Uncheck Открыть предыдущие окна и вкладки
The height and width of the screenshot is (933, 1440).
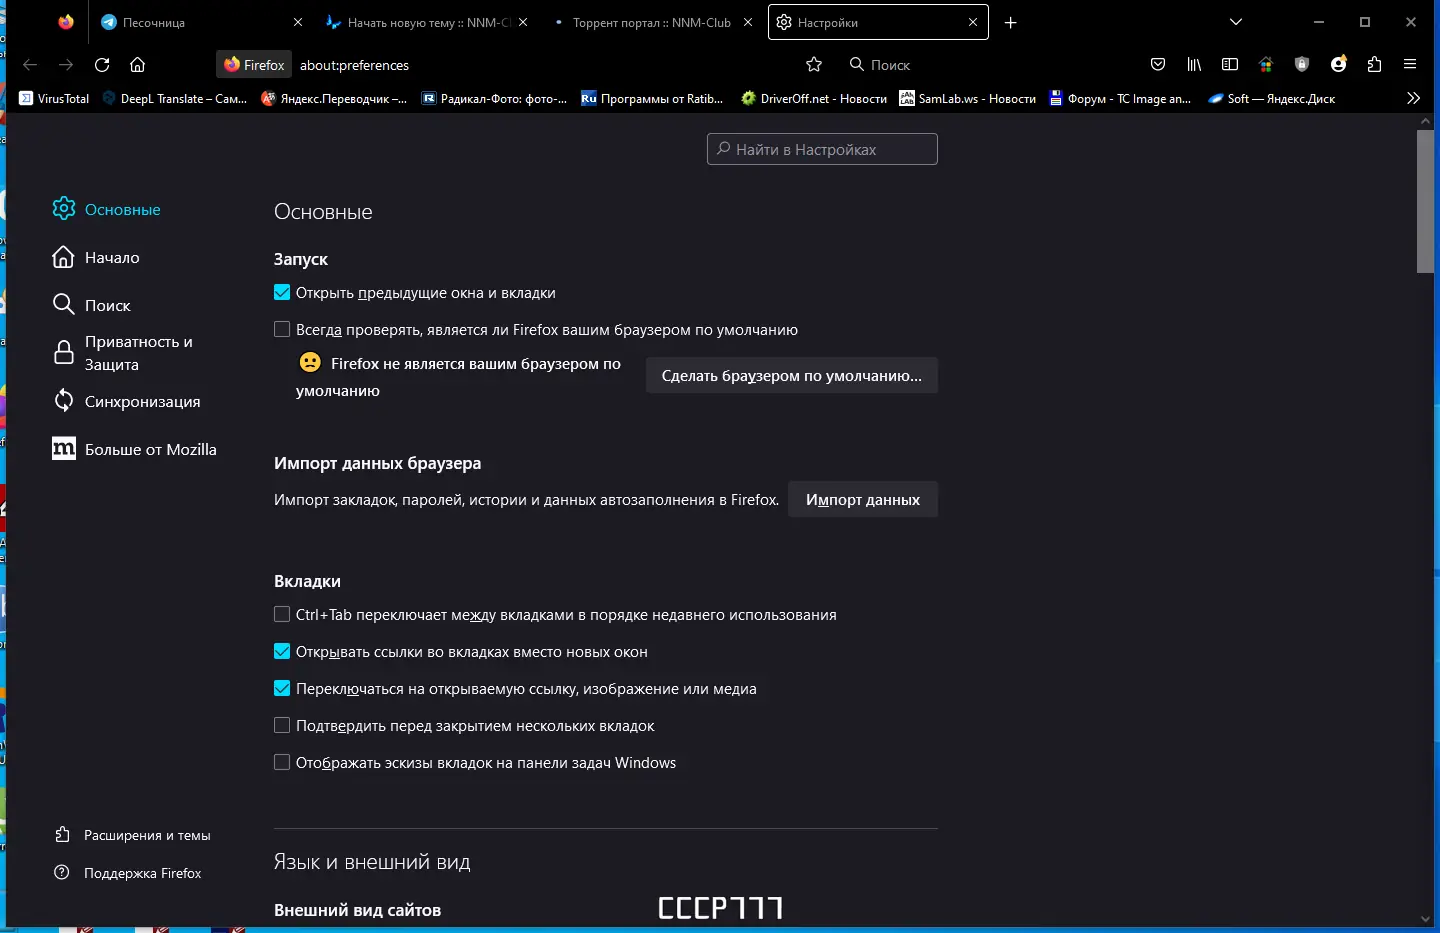tap(282, 292)
